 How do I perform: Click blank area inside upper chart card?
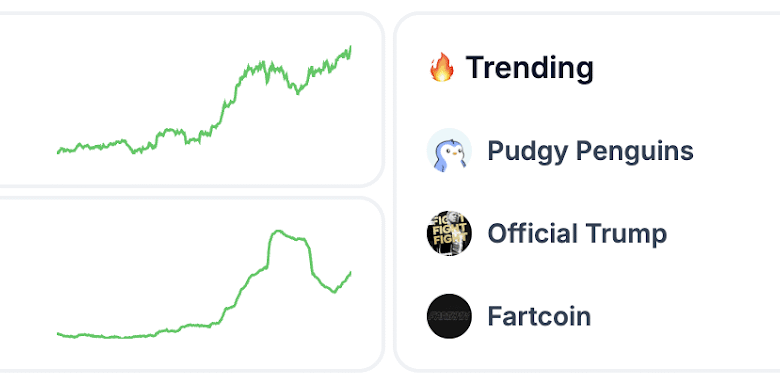pyautogui.click(x=124, y=75)
